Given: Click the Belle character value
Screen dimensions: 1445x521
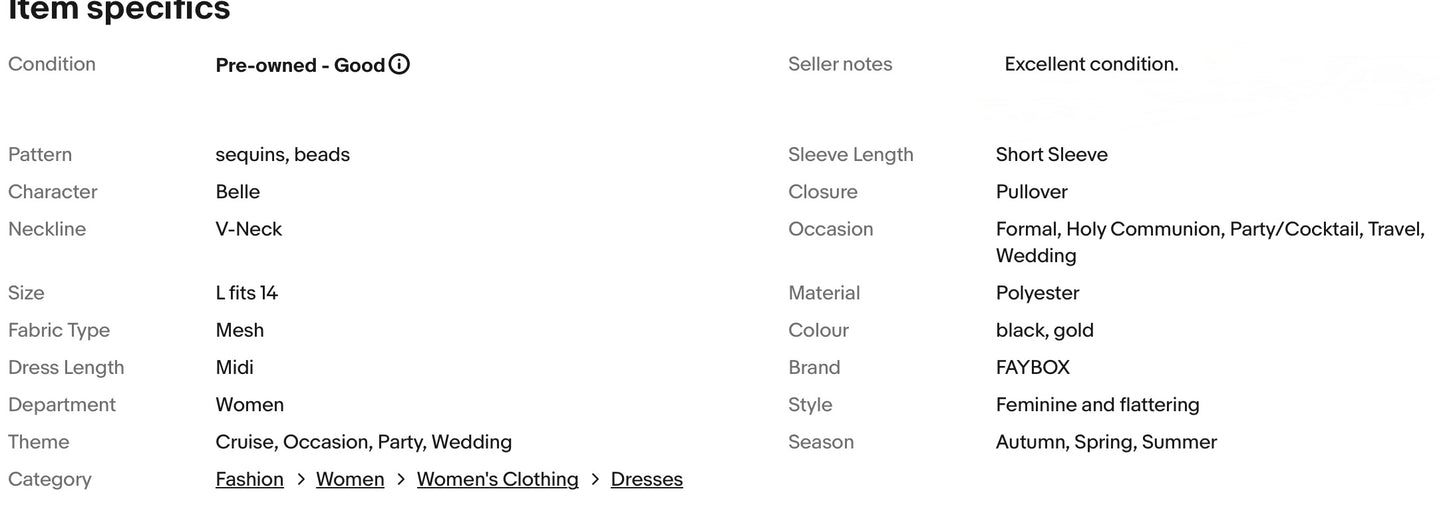Looking at the screenshot, I should pos(237,192).
